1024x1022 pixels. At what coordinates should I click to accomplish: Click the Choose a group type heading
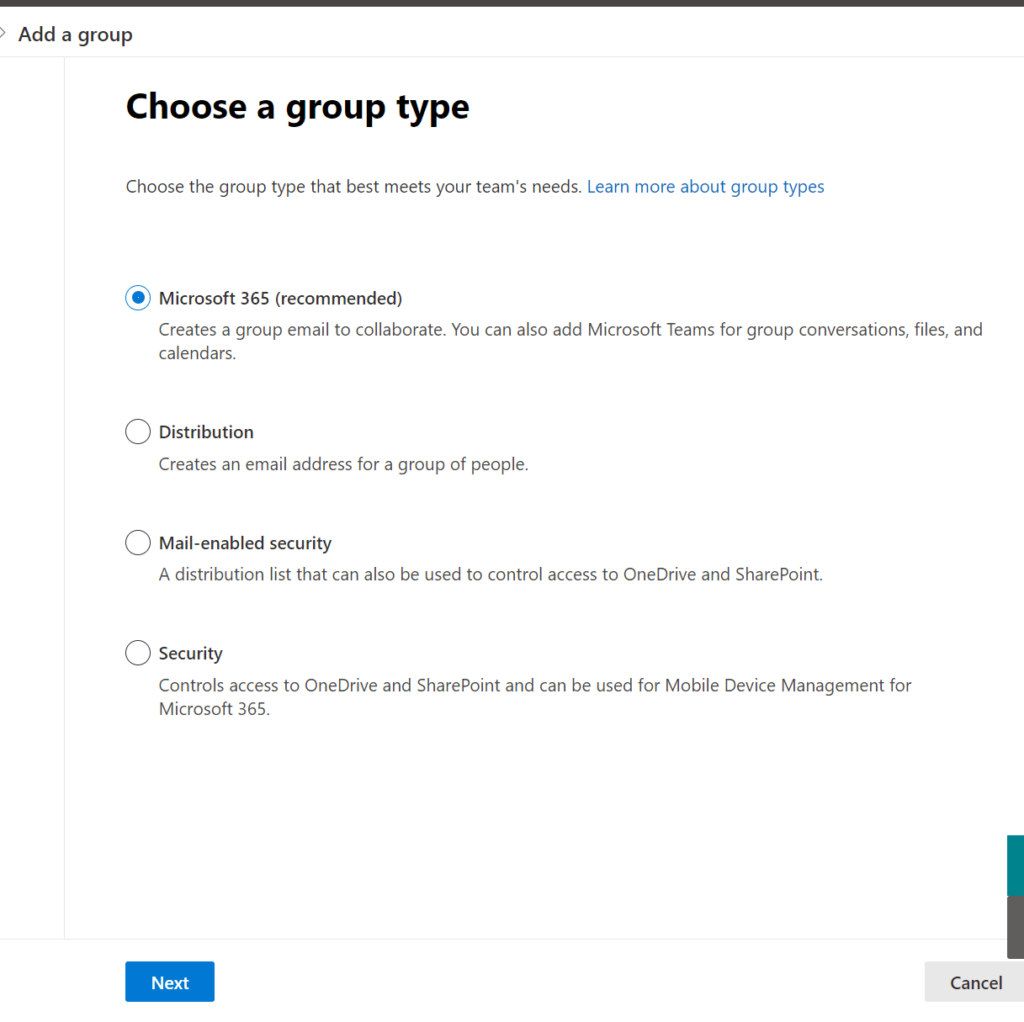[x=297, y=106]
